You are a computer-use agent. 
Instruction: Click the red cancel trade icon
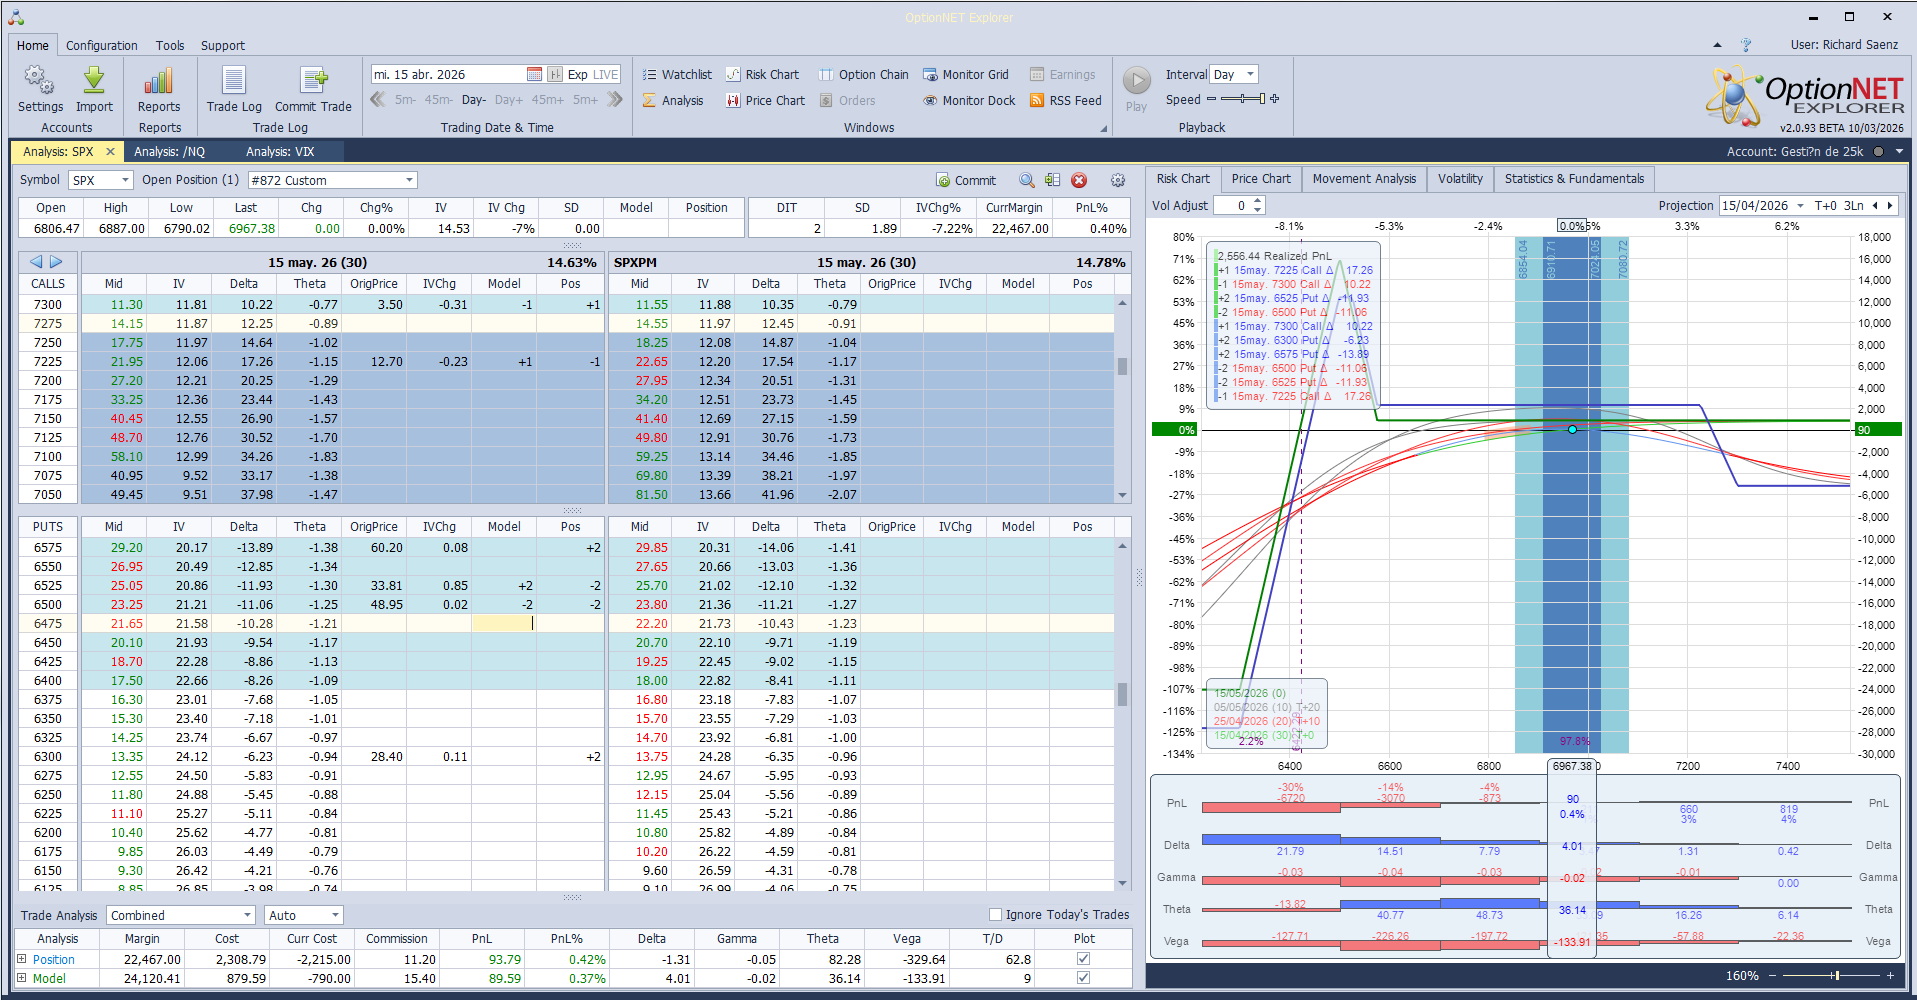[1079, 180]
